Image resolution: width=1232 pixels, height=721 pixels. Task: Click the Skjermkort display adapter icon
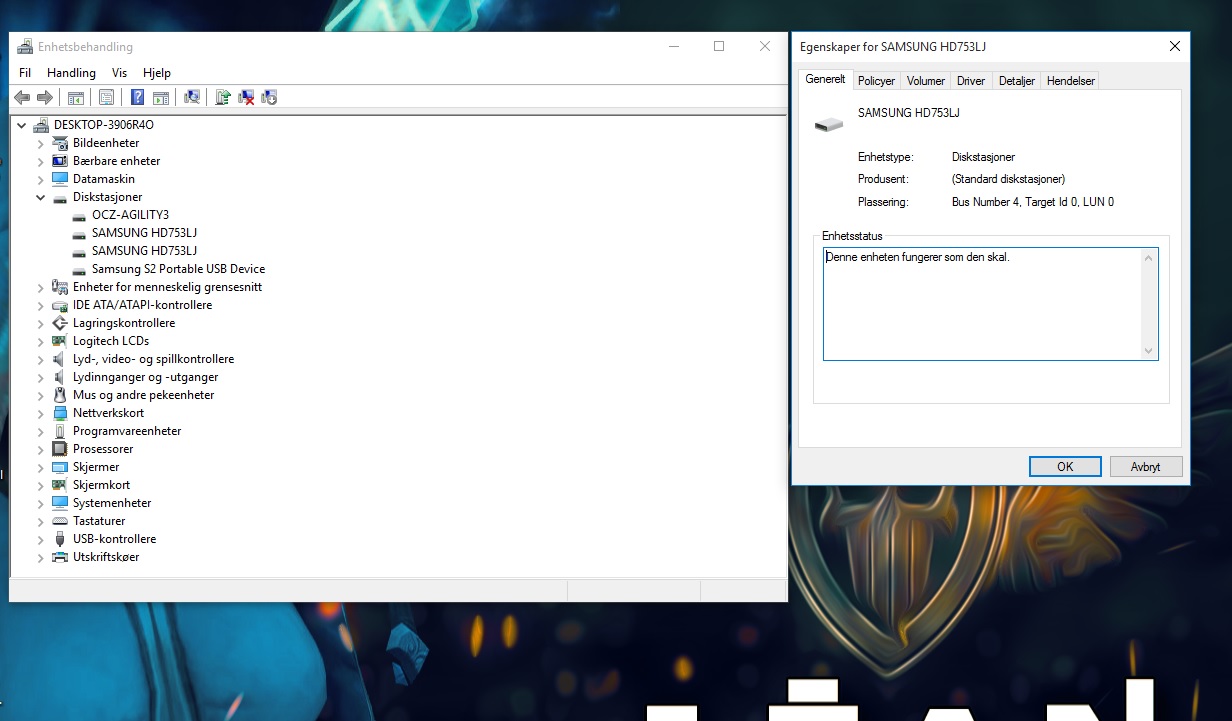point(60,485)
